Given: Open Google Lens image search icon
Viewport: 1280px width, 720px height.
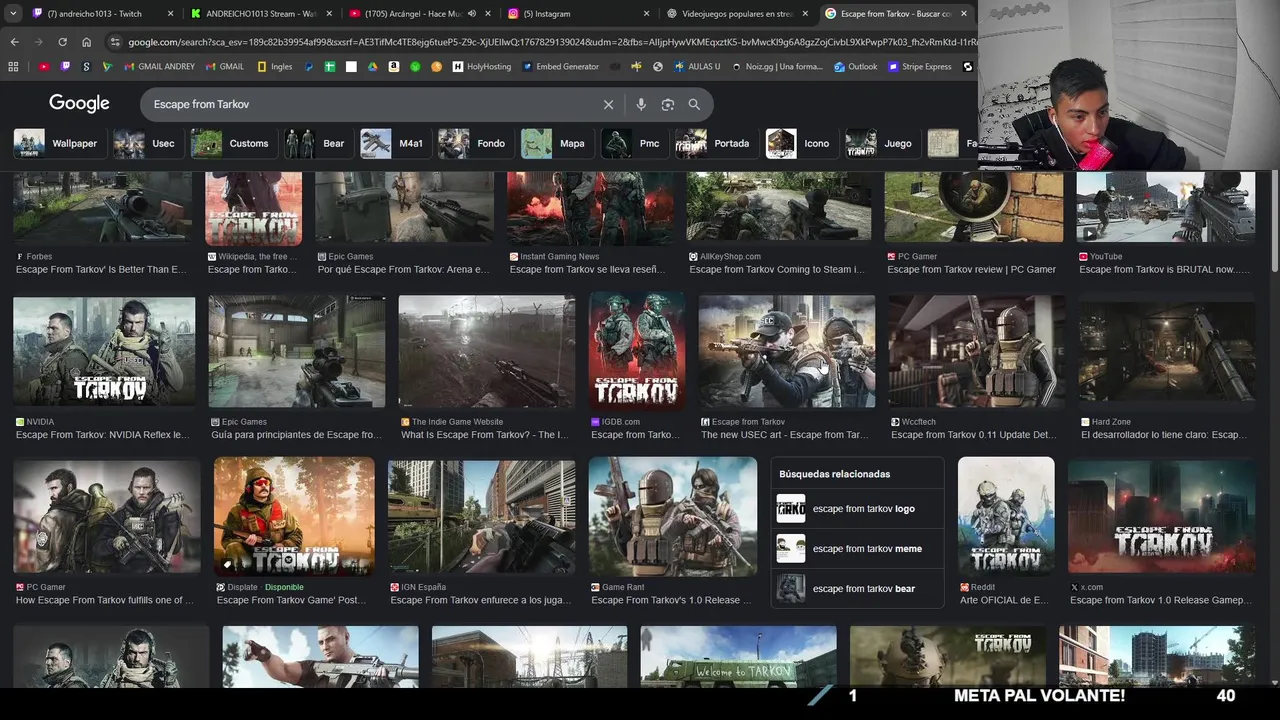Looking at the screenshot, I should (667, 104).
